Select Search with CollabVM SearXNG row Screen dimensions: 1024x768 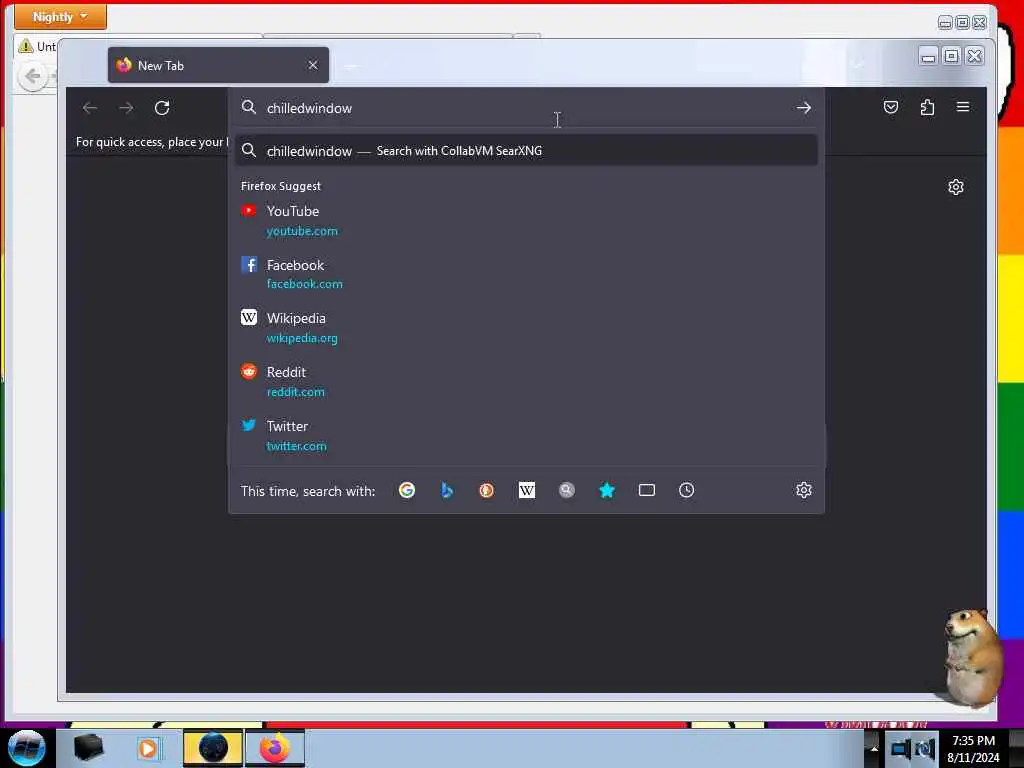[526, 151]
